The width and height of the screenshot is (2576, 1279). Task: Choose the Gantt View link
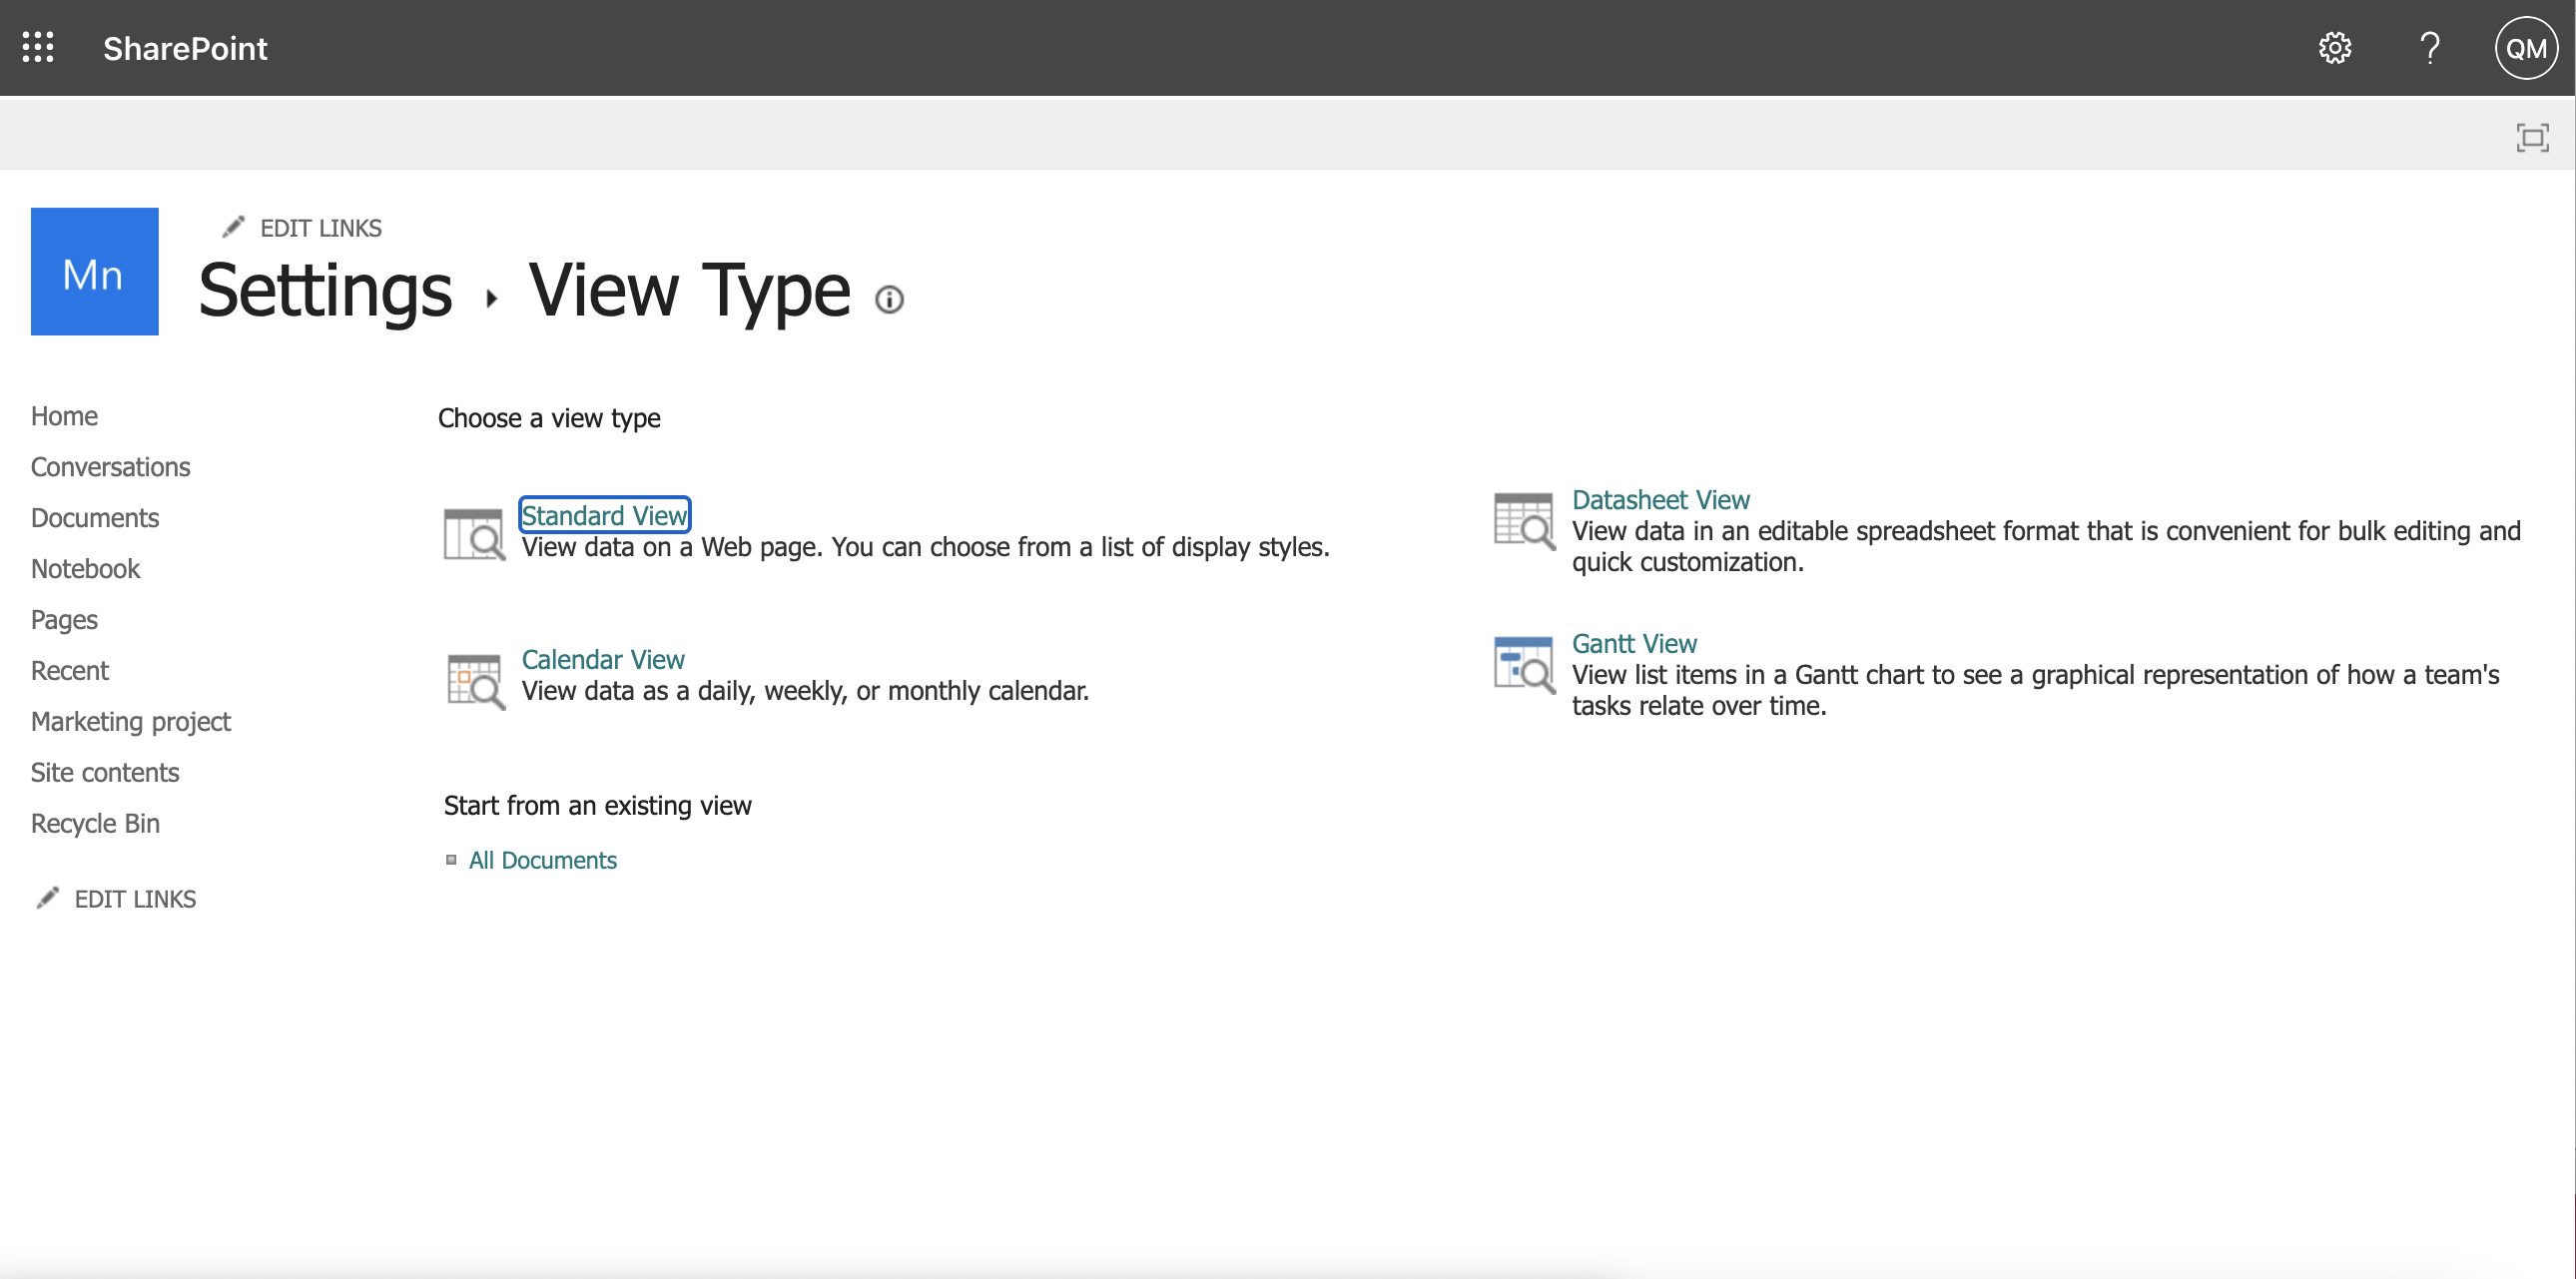click(x=1634, y=643)
